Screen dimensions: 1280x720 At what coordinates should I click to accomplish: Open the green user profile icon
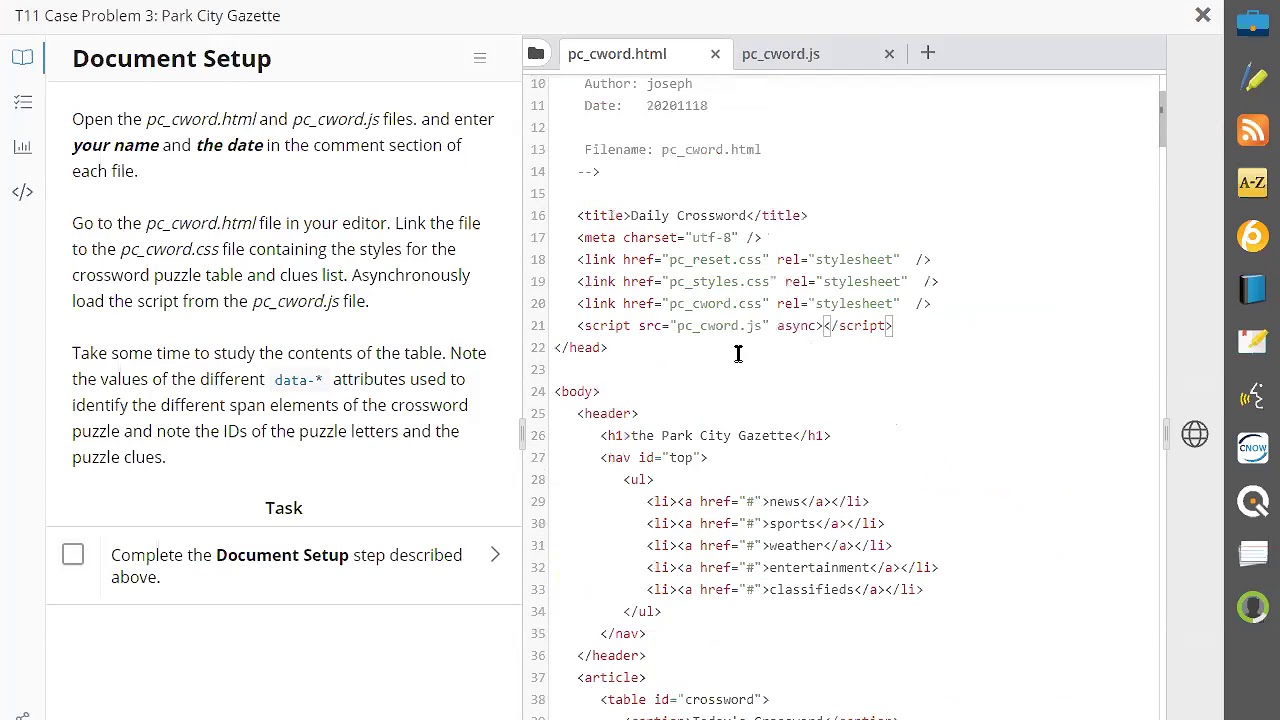pyautogui.click(x=1253, y=607)
